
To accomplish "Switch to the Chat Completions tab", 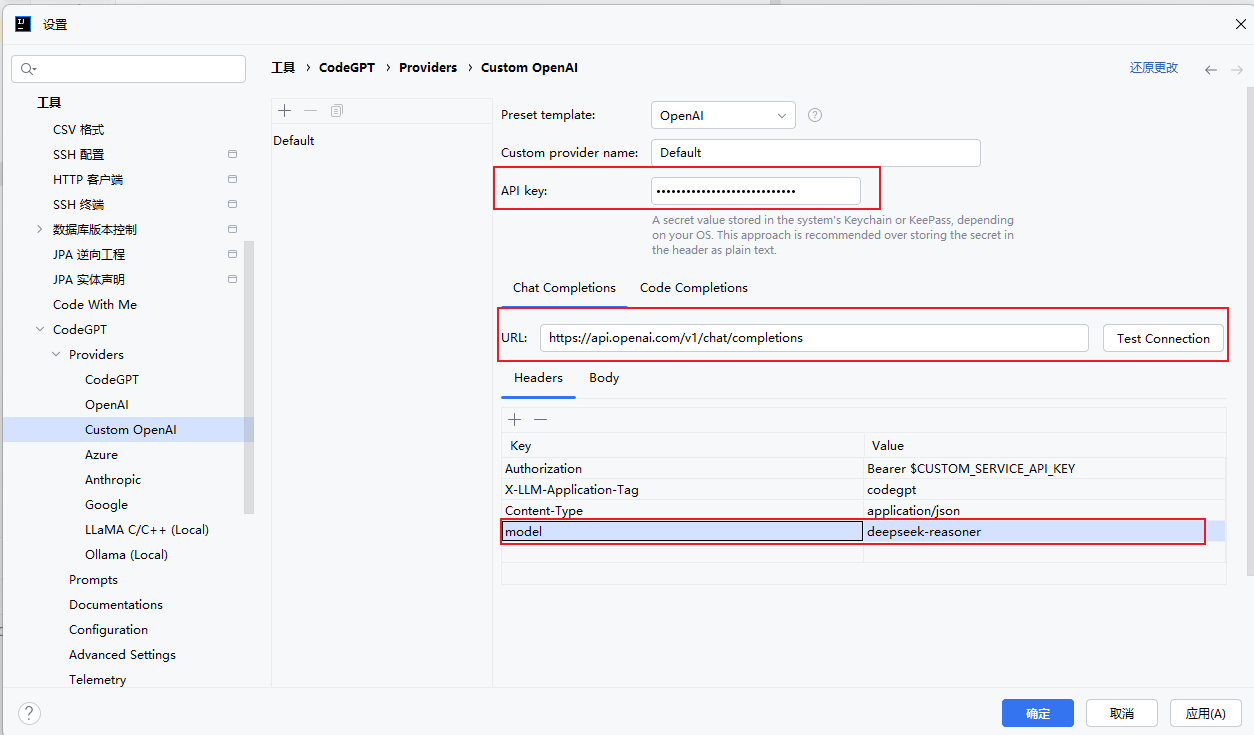I will 564,288.
